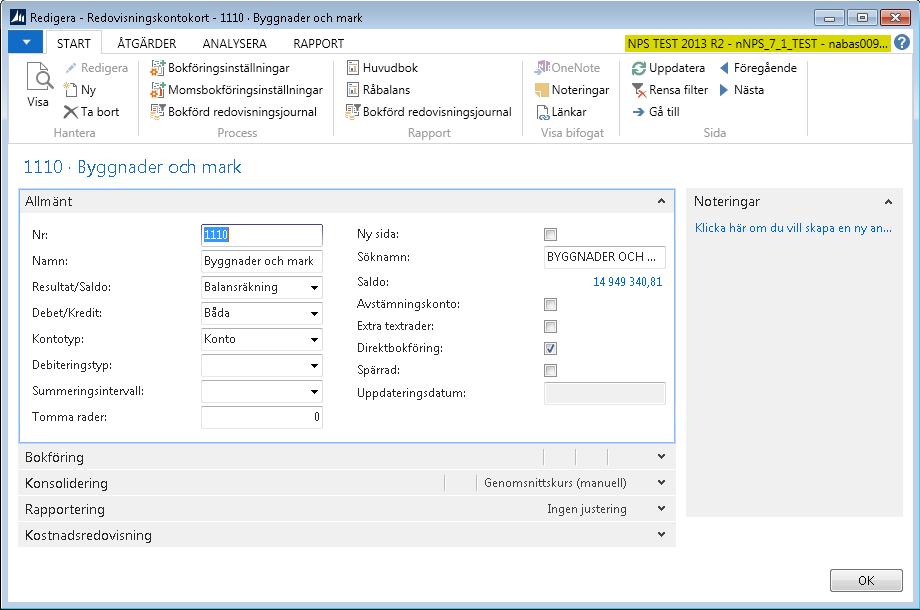Click the application icon in title bar

18,17
